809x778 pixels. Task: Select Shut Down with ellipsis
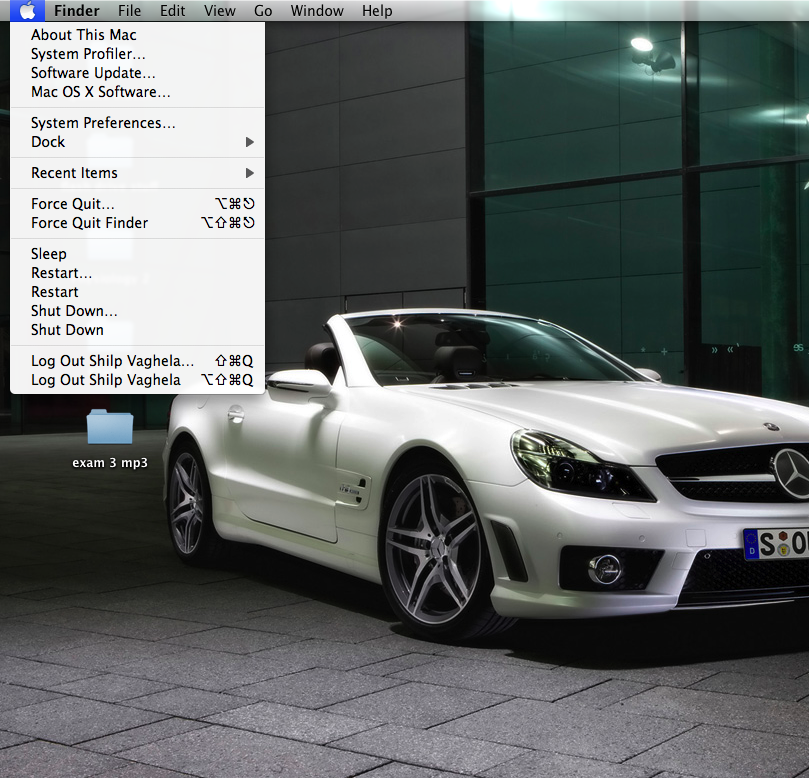tap(74, 311)
